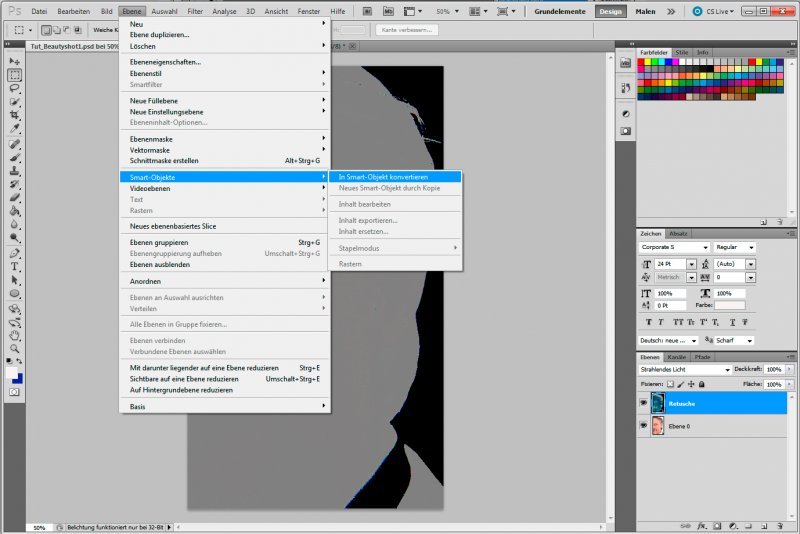Open the Scharf anti-aliasing dropdown

click(x=749, y=341)
